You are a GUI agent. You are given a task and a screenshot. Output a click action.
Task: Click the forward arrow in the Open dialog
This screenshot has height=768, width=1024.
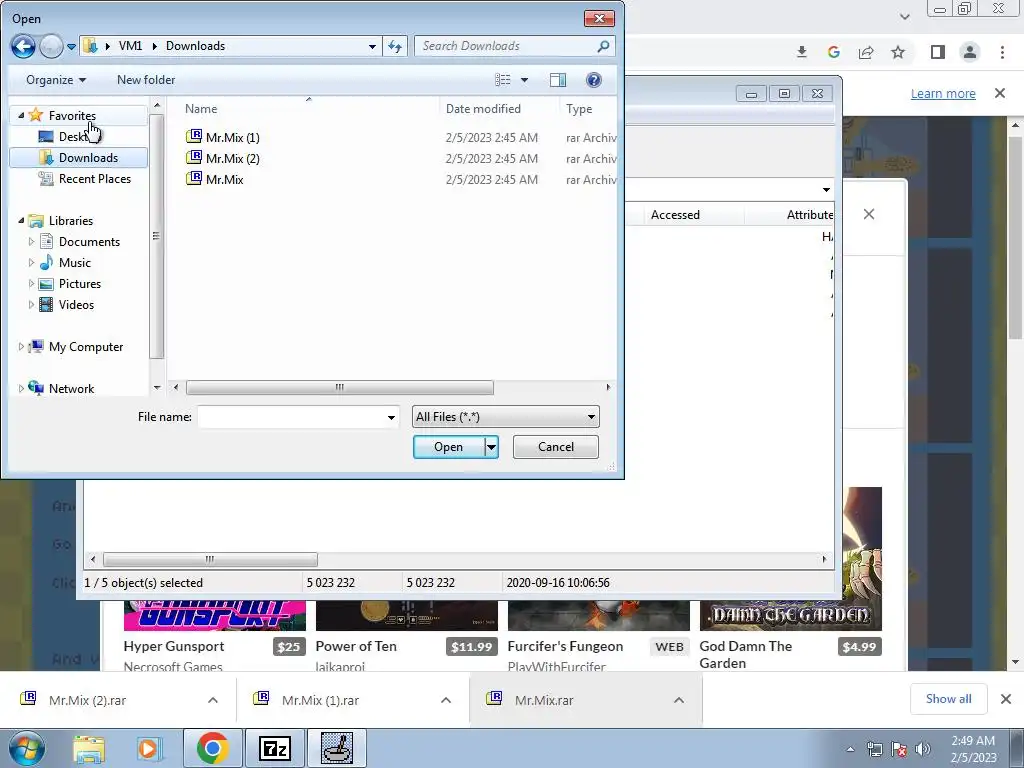coord(51,46)
